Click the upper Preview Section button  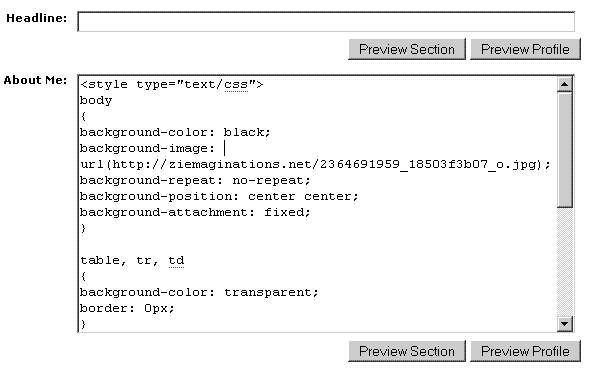407,49
